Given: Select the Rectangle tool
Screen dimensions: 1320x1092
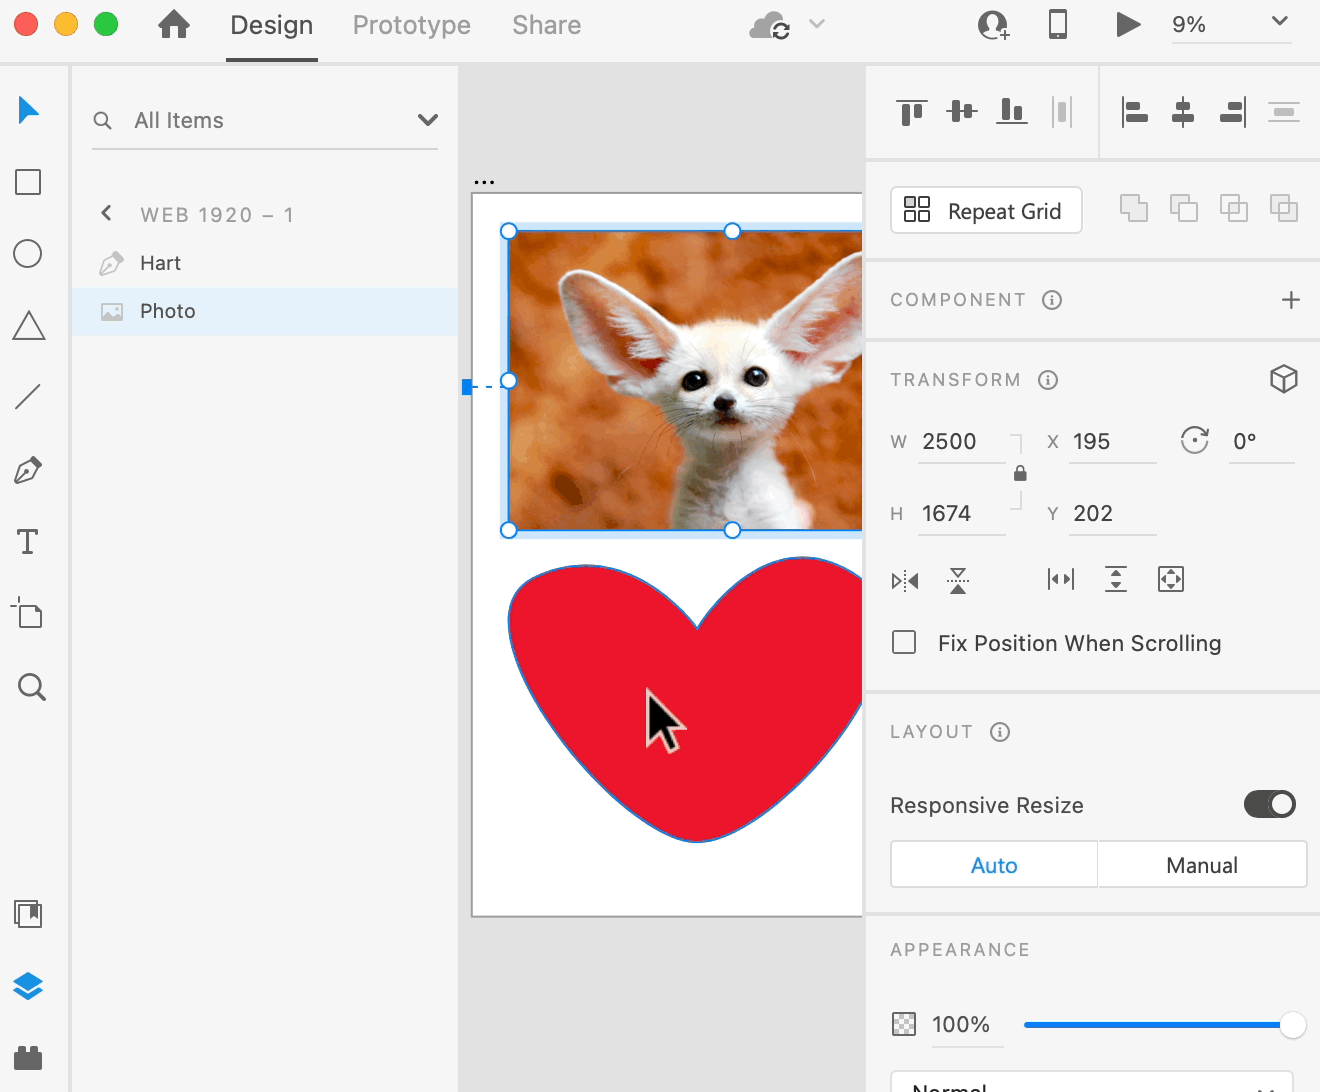Looking at the screenshot, I should pos(28,182).
